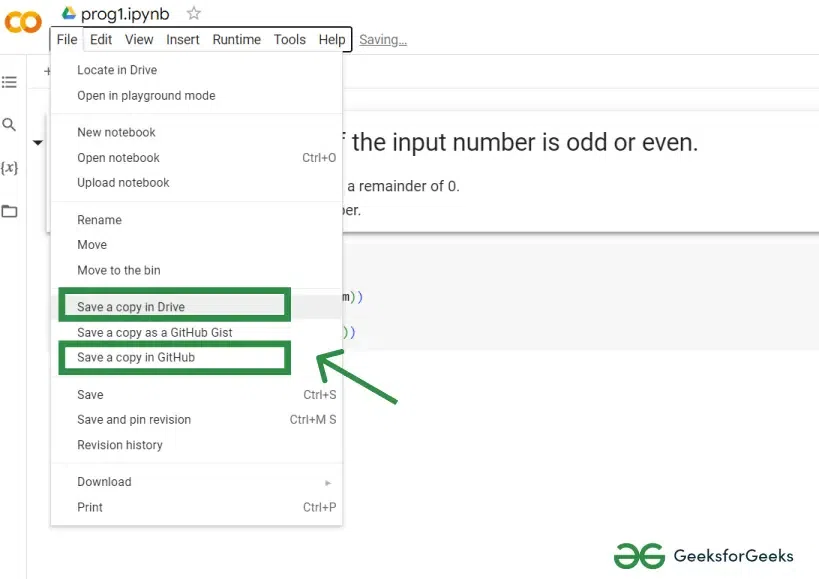The image size is (819, 579).
Task: Open the table of contents sidebar icon
Action: (9, 82)
